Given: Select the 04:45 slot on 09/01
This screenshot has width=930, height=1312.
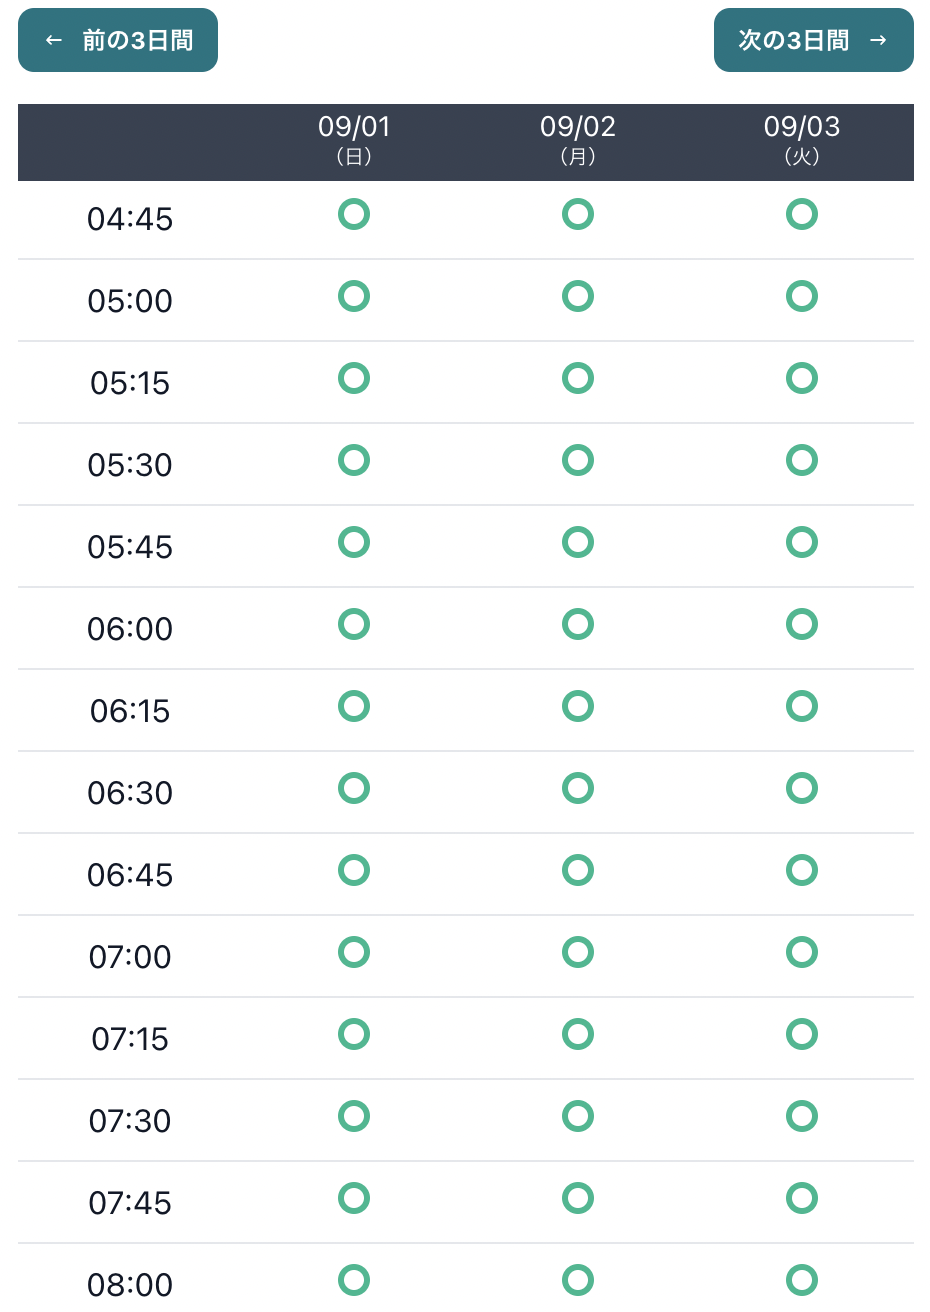Looking at the screenshot, I should pos(354,214).
